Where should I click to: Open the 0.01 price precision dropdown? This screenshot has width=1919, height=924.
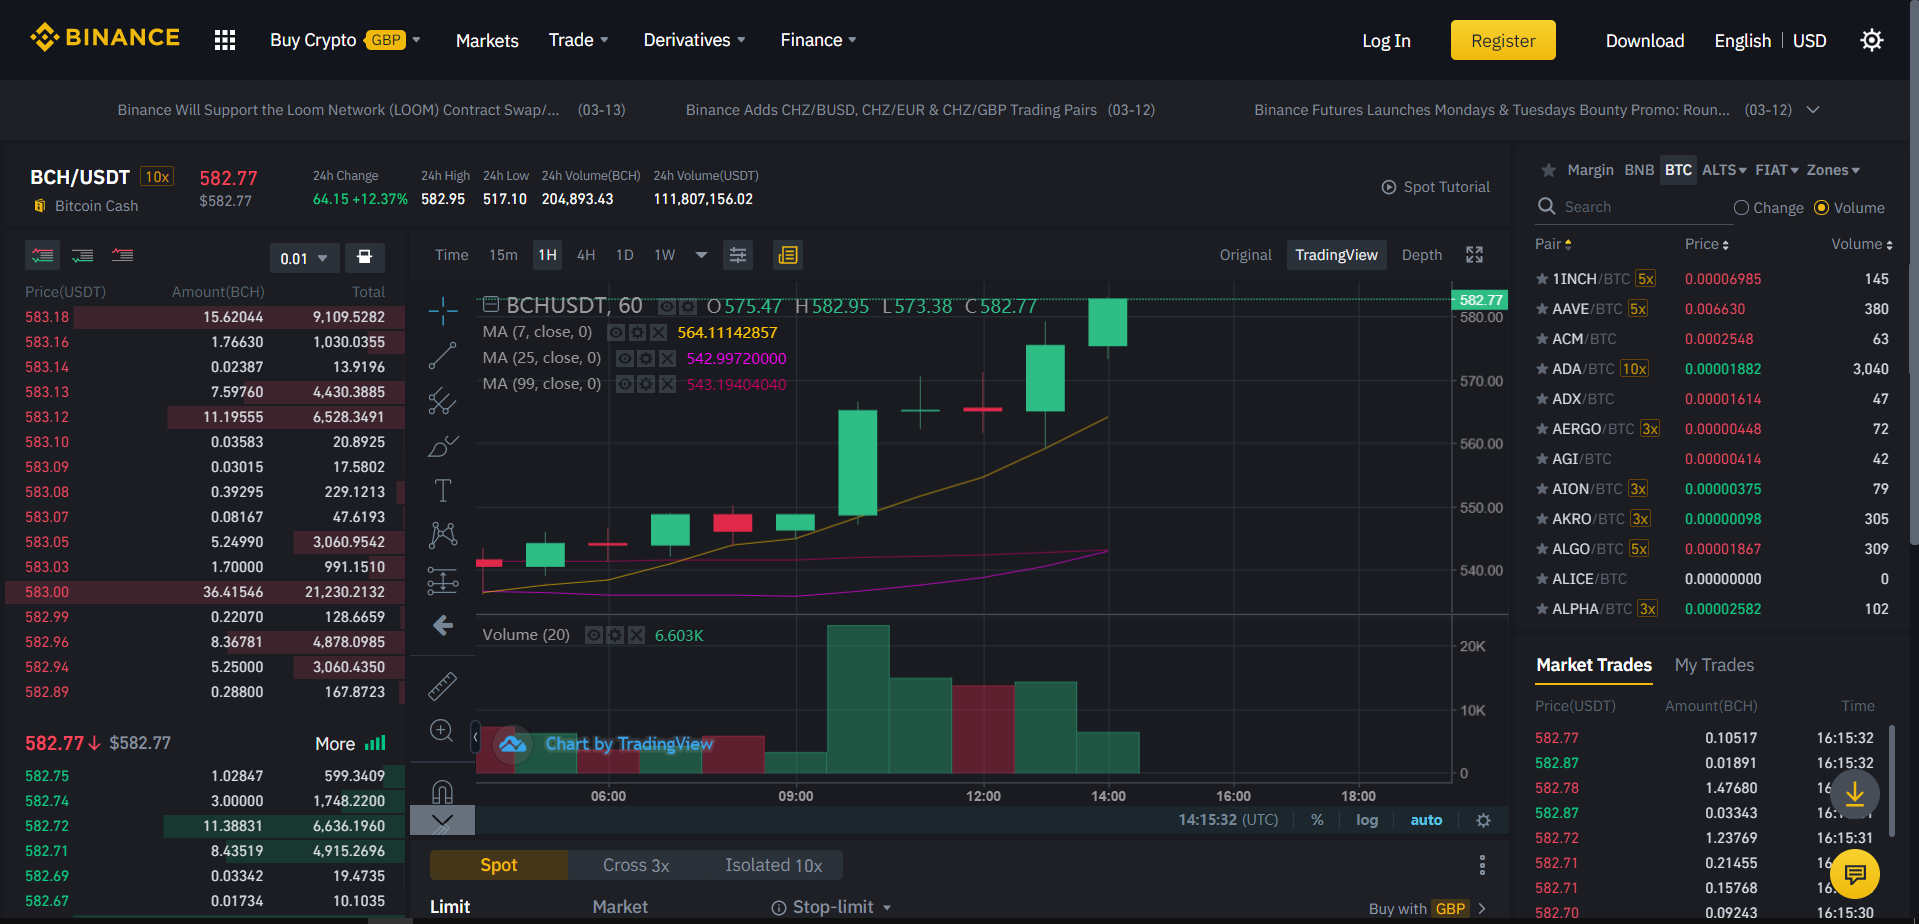click(304, 258)
